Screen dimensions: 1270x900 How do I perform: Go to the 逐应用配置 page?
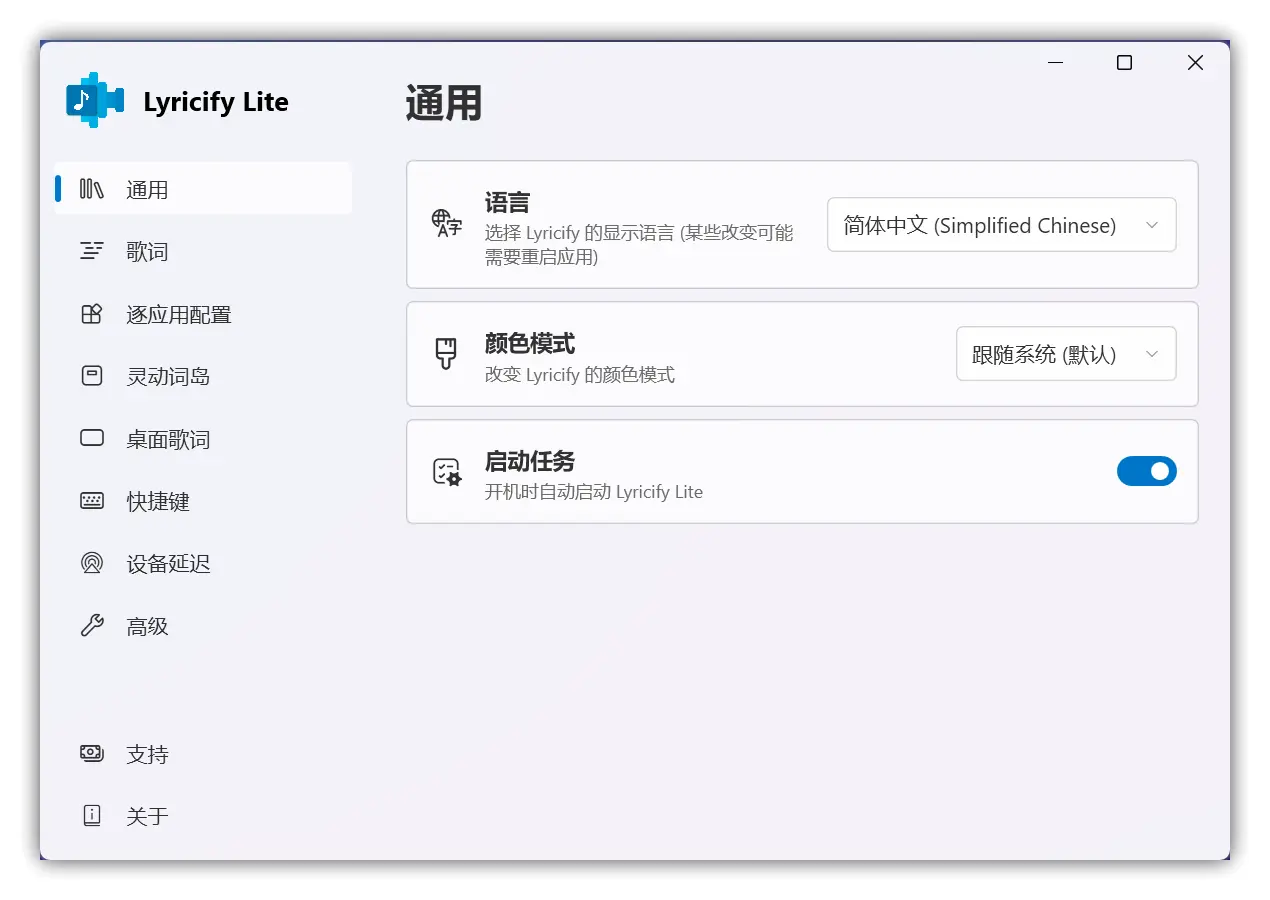(203, 314)
